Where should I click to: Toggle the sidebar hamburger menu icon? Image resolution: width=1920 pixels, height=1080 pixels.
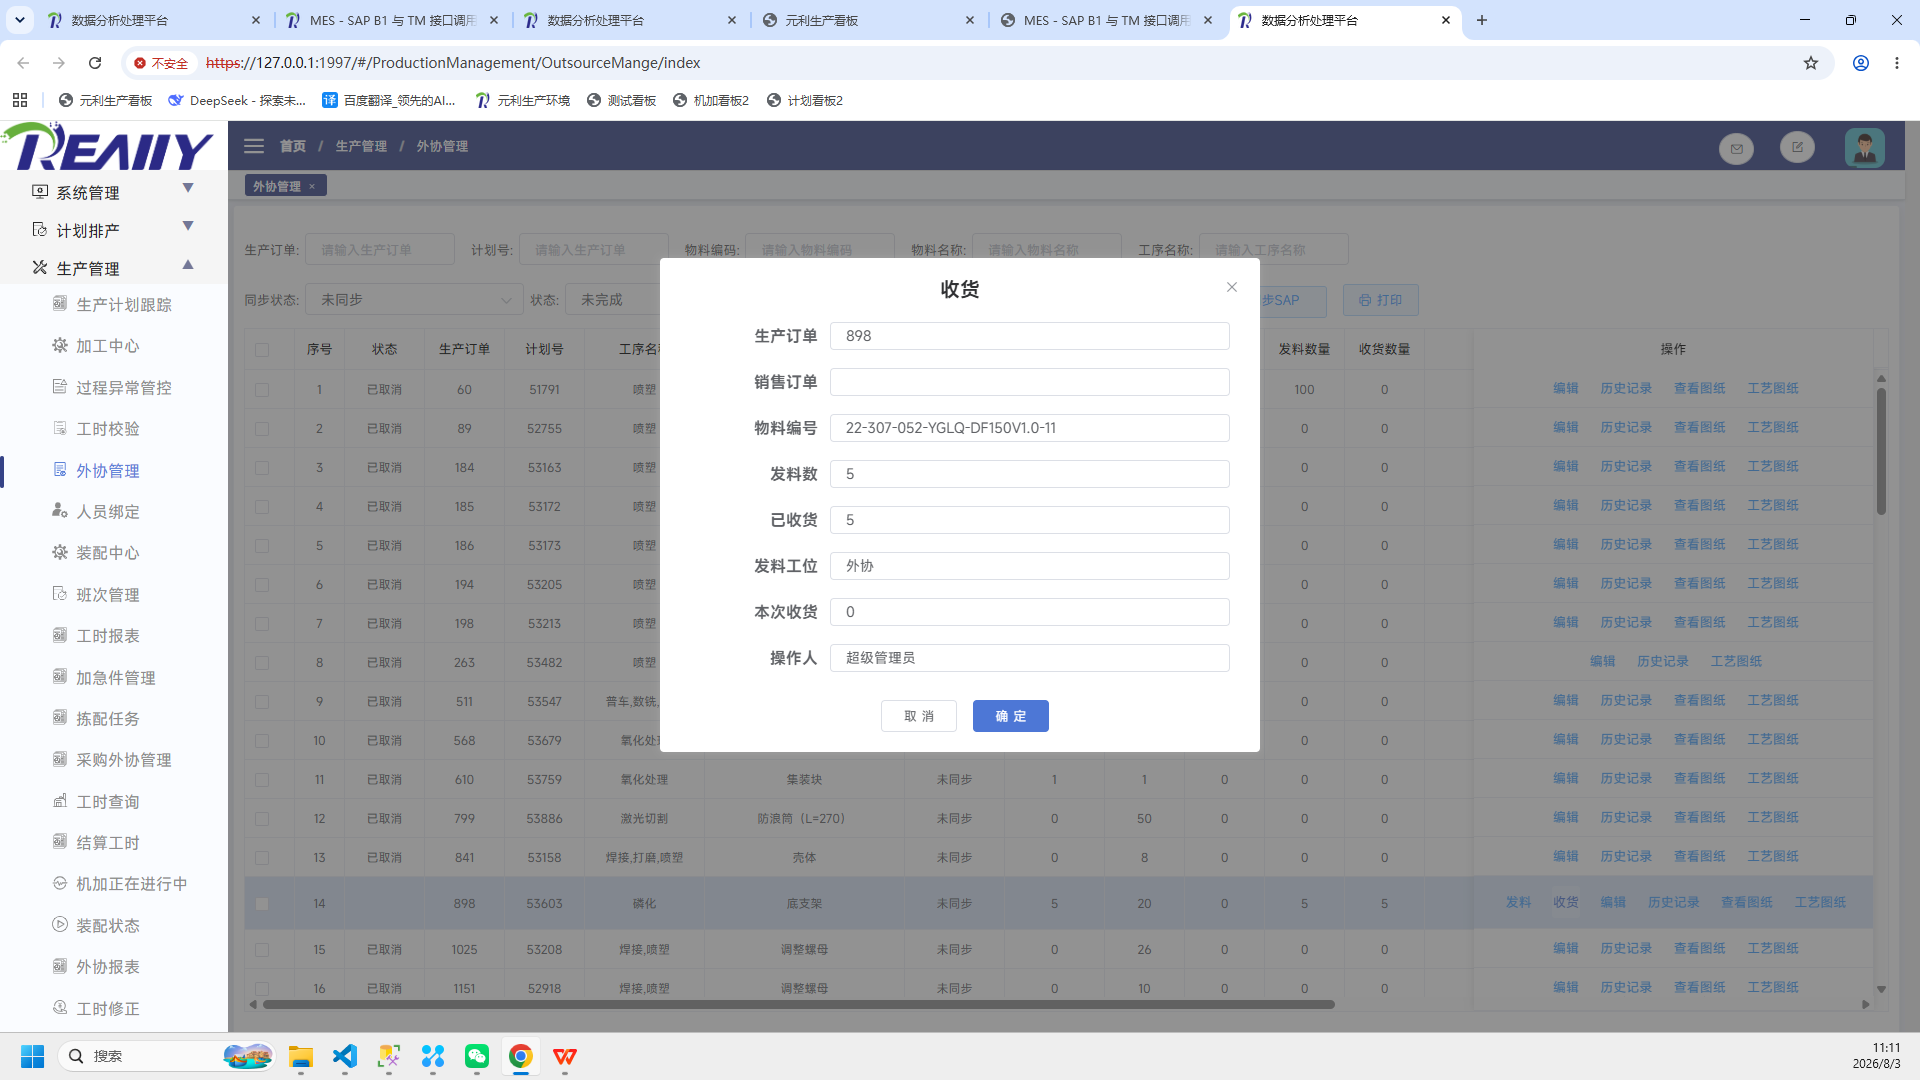[x=254, y=146]
